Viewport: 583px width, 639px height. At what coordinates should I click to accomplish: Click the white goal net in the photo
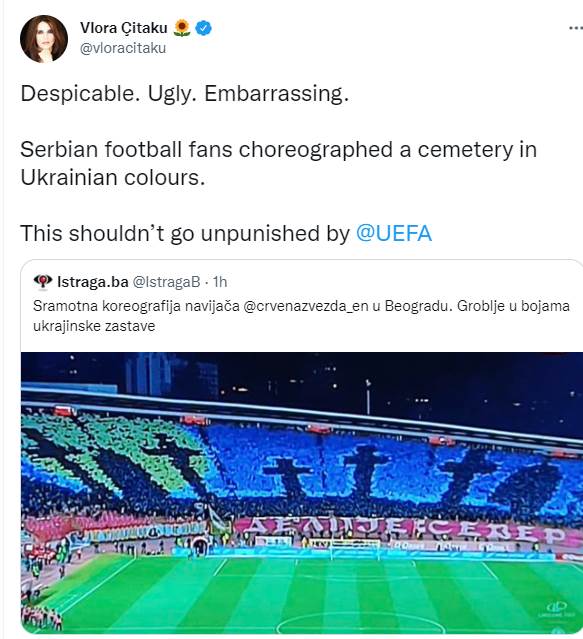354,547
